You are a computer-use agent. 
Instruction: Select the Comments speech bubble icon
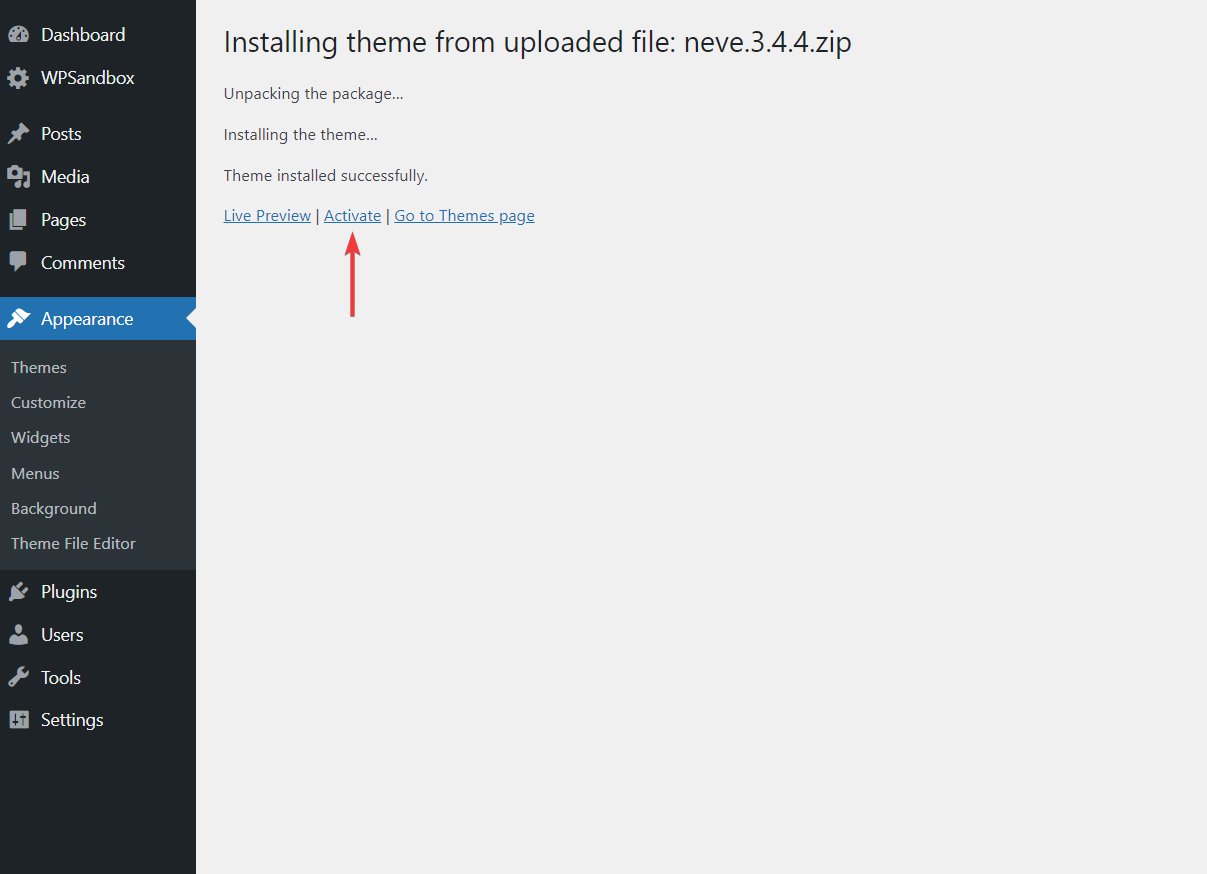pyautogui.click(x=21, y=262)
